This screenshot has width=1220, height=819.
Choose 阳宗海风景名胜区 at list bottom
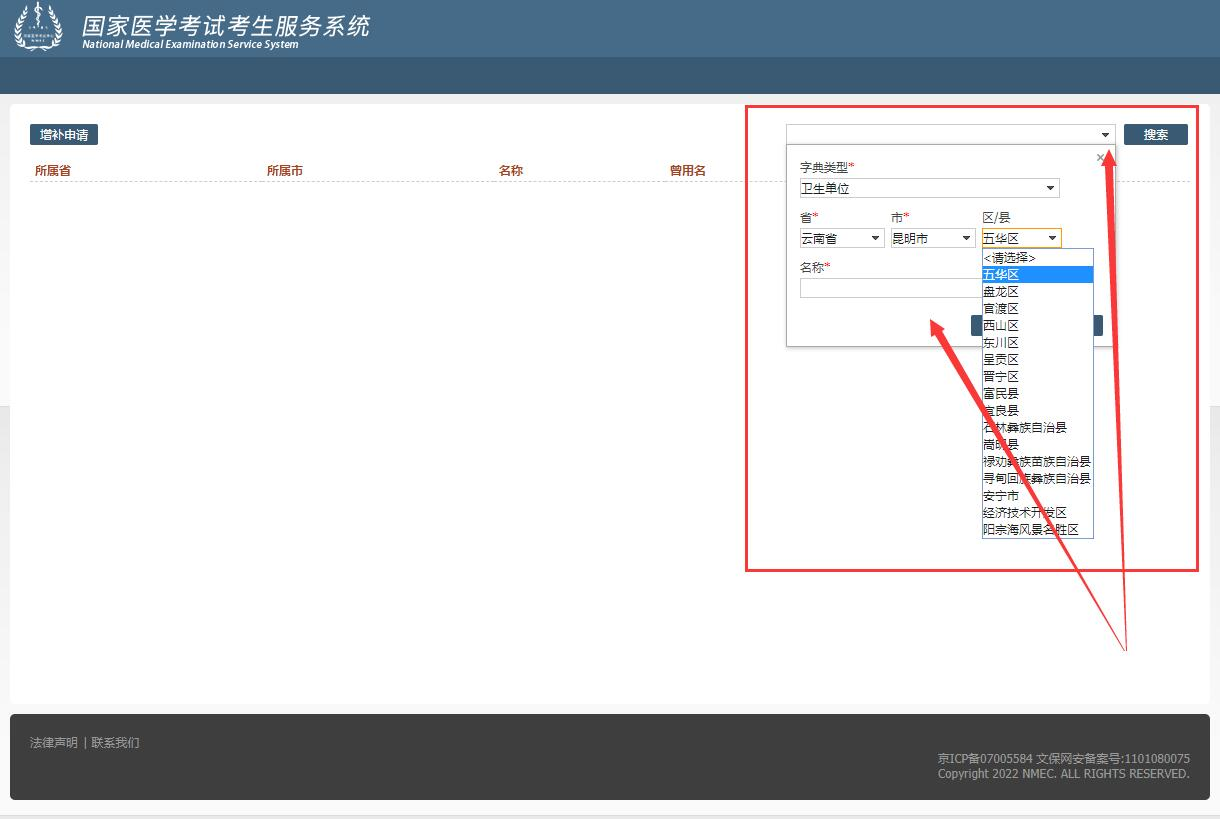pyautogui.click(x=1030, y=530)
